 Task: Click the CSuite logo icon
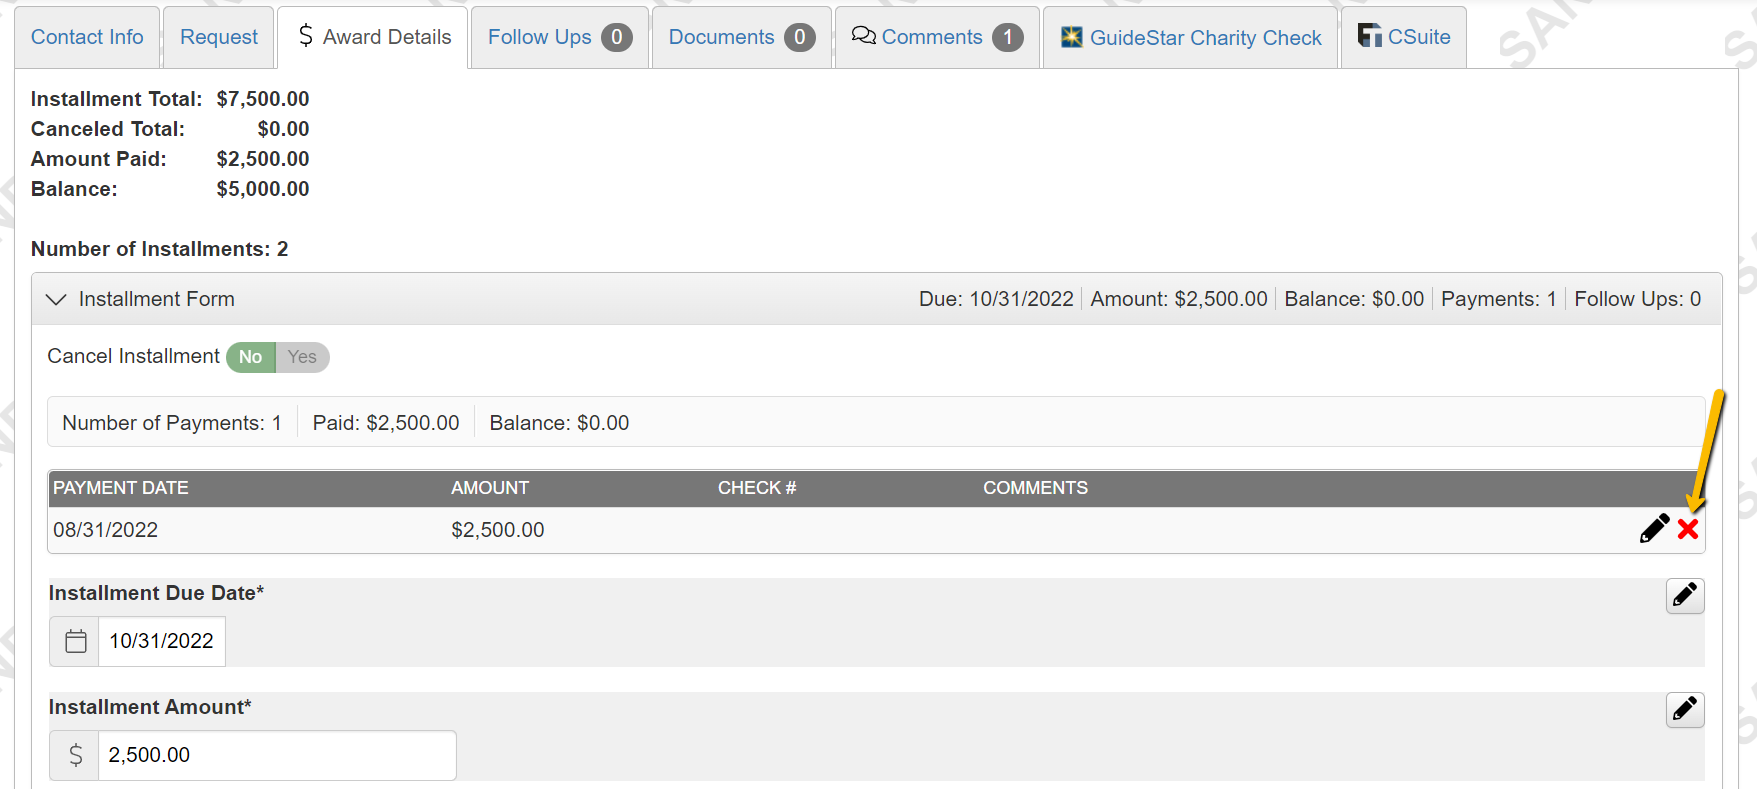tap(1369, 36)
